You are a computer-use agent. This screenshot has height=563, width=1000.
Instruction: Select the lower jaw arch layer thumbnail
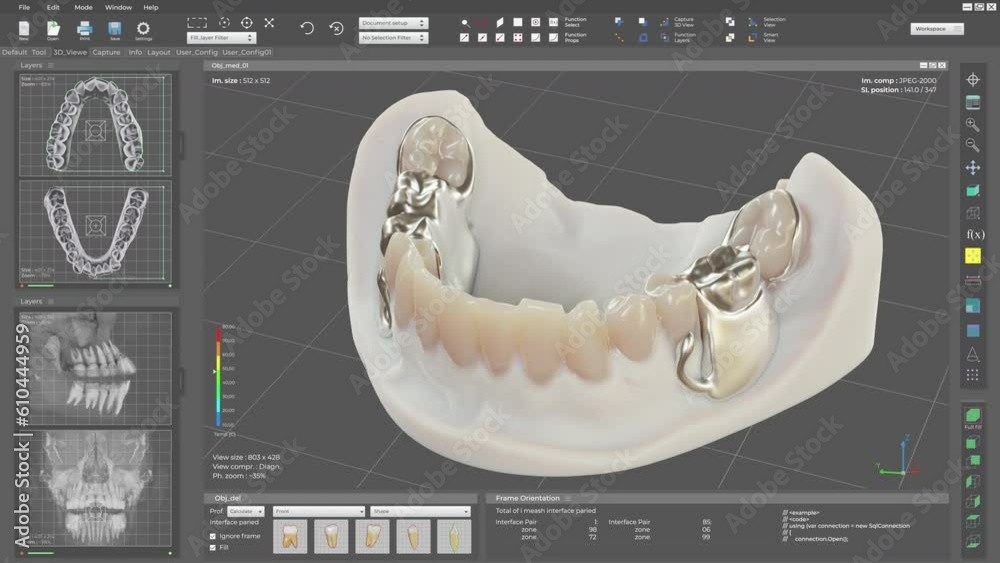pos(96,231)
